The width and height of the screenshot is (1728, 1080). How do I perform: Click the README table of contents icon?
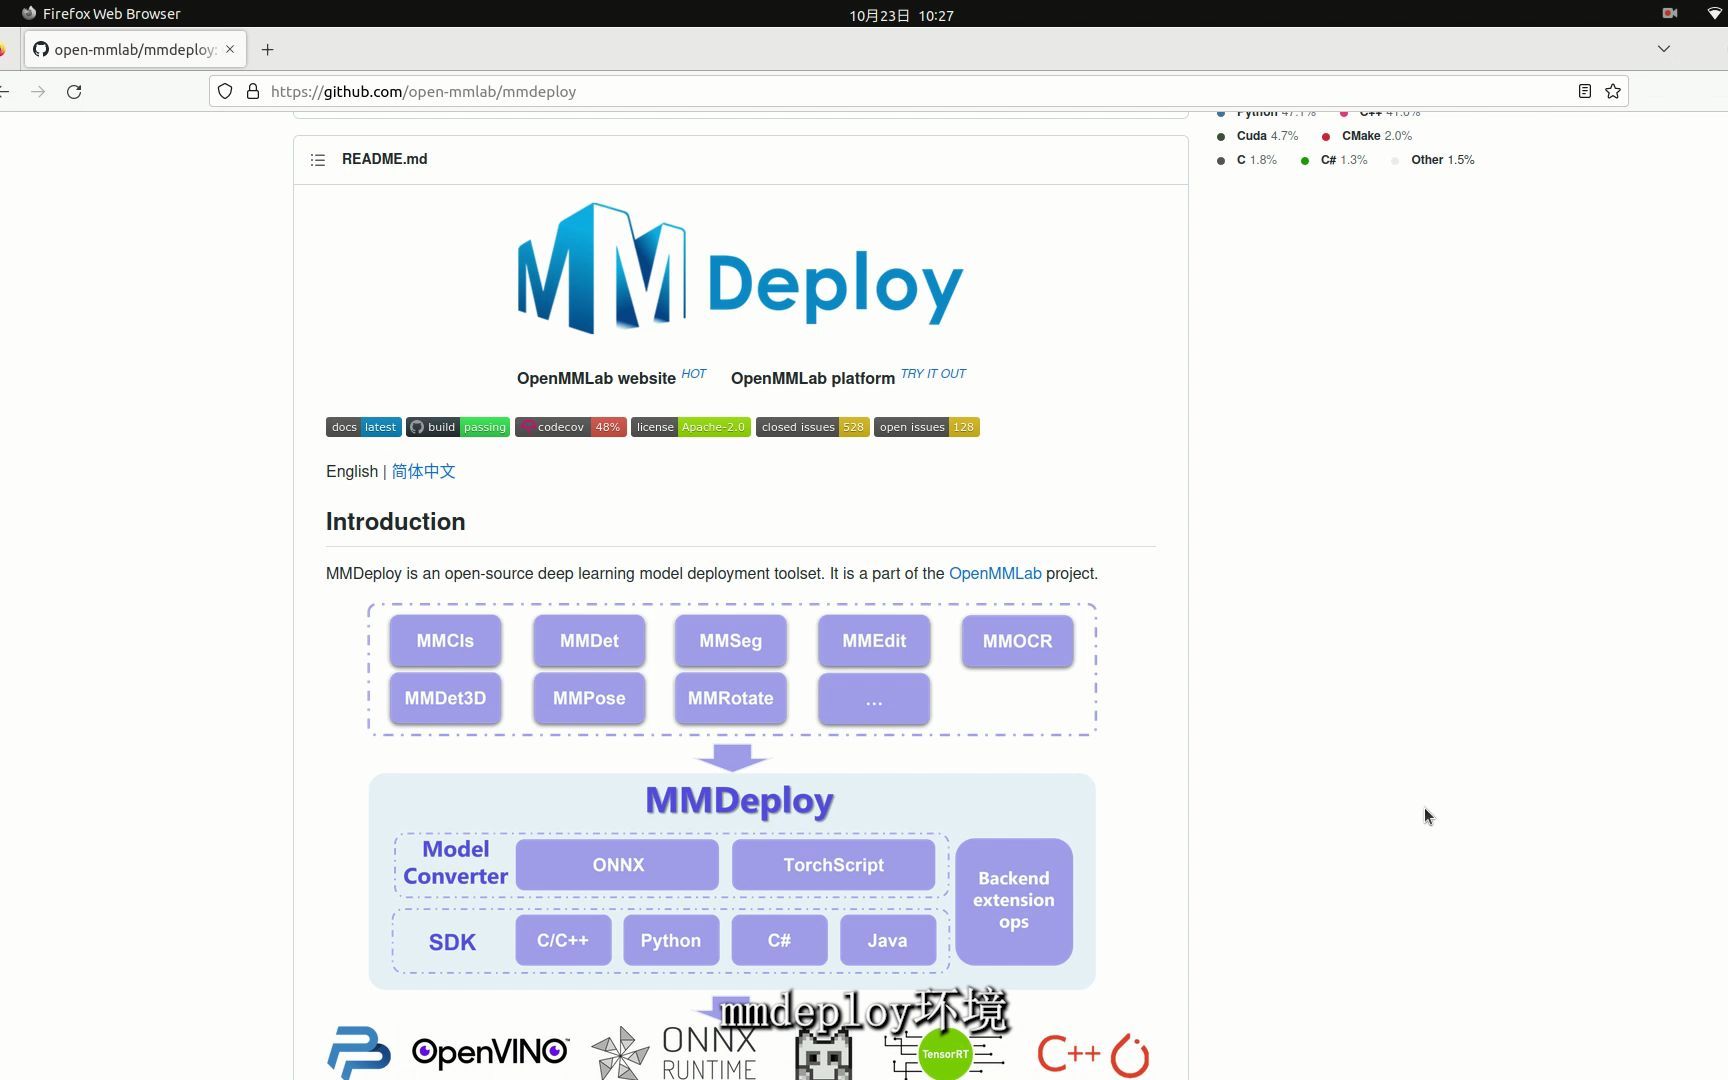(x=317, y=159)
